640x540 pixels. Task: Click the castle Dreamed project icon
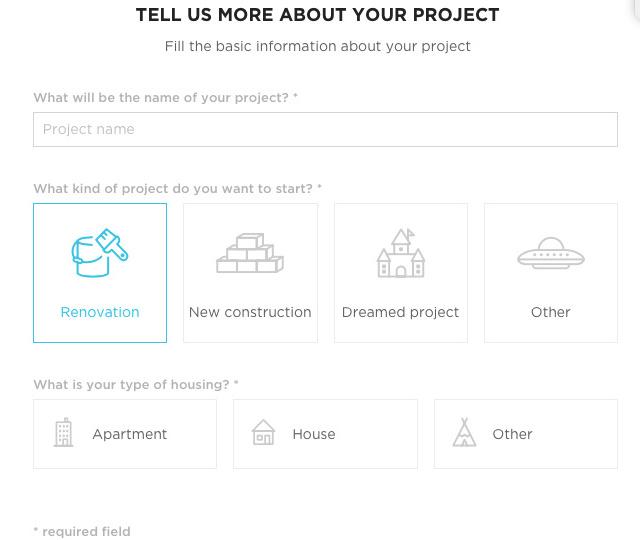[401, 253]
